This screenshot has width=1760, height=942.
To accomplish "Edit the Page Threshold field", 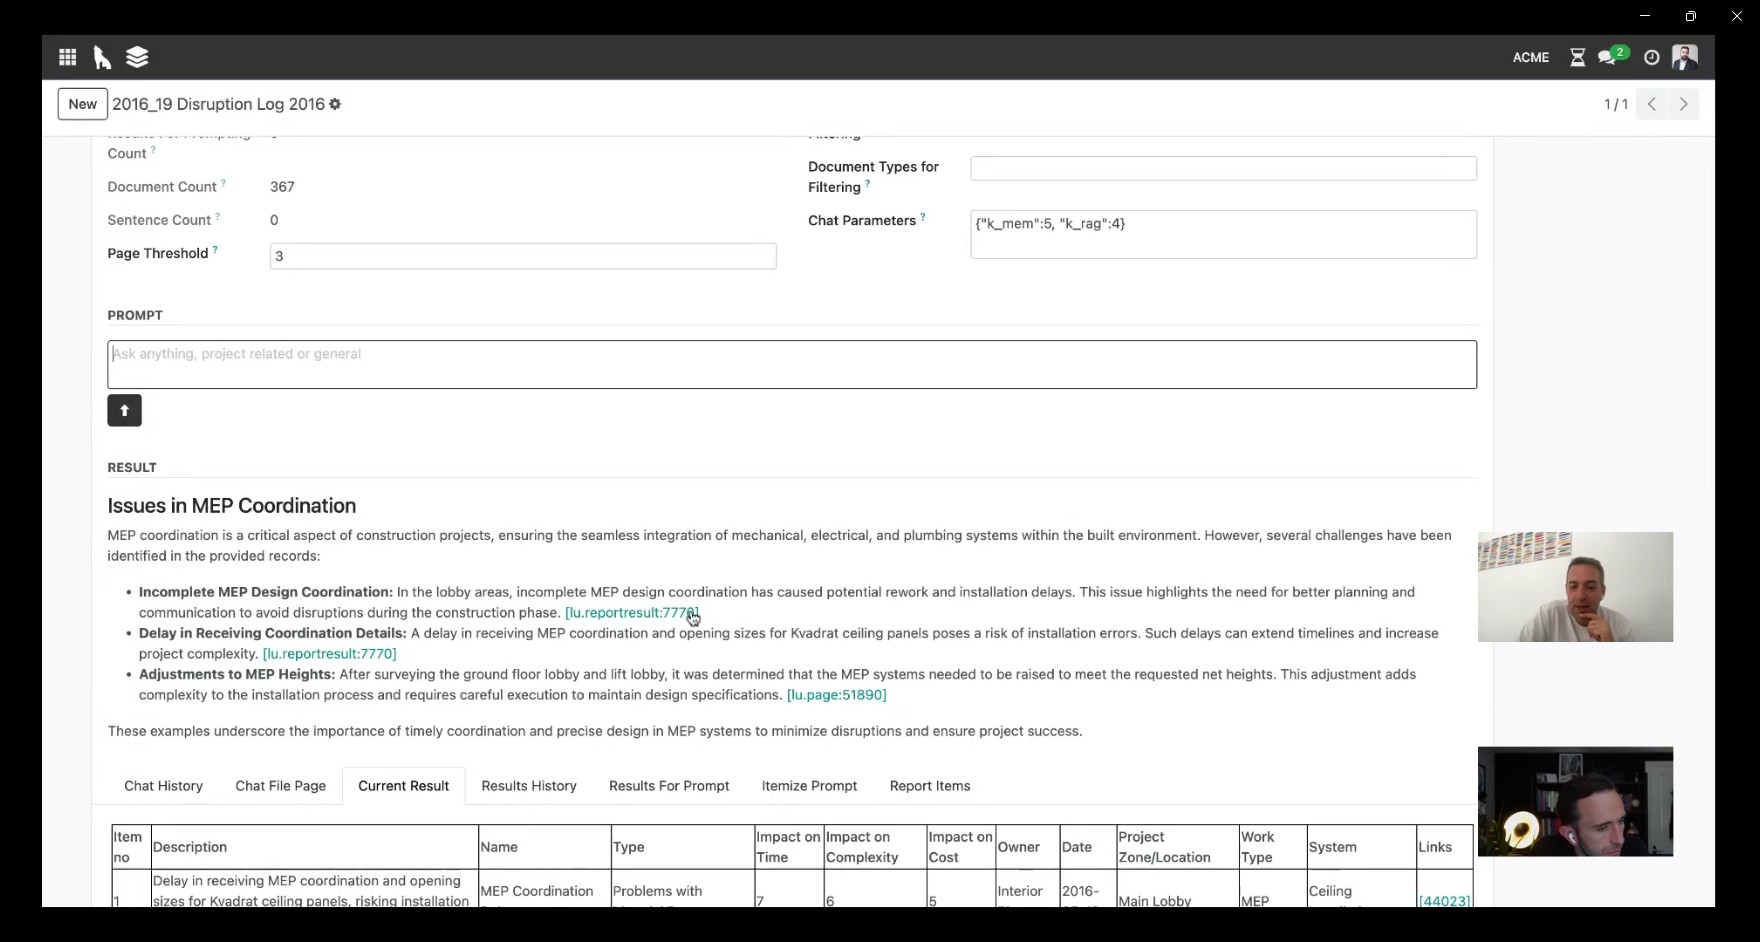I will 523,256.
